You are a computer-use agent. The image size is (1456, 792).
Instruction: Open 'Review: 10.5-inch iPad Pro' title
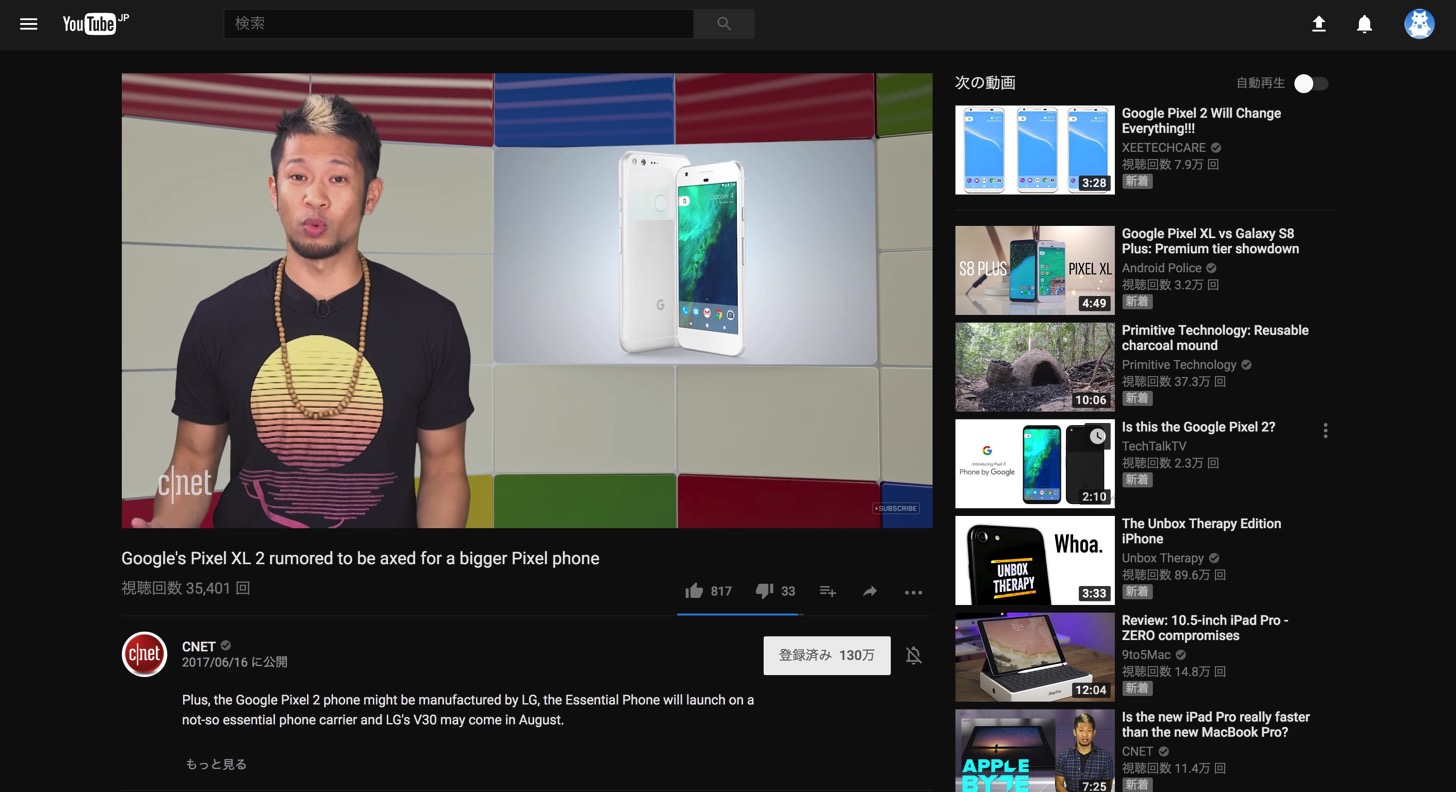click(x=1205, y=628)
